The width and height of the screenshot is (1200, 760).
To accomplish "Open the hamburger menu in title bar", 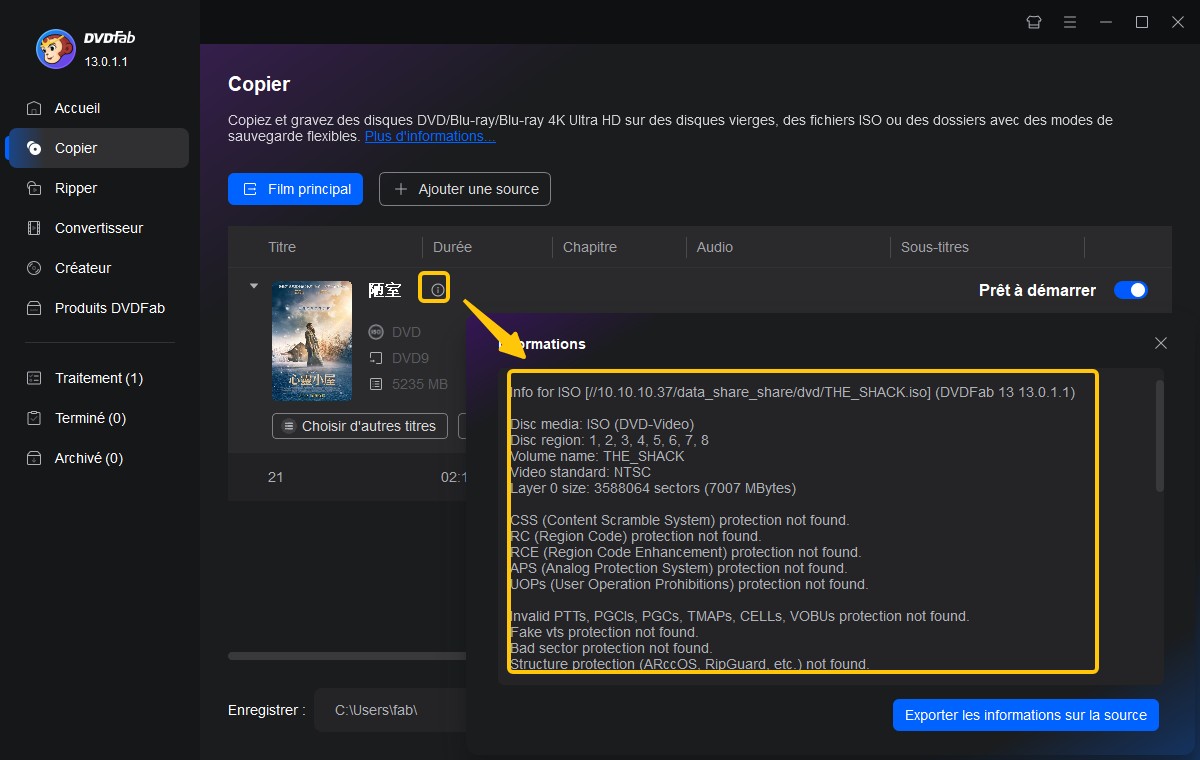I will 1070,22.
